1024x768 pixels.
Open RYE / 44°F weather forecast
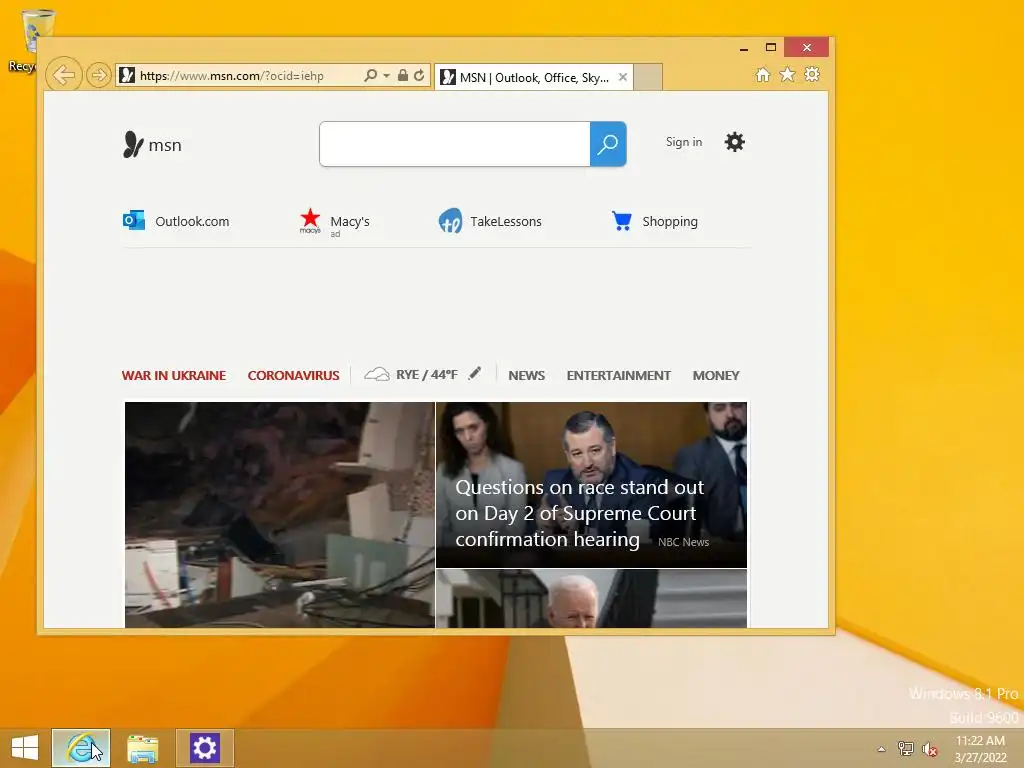[426, 375]
